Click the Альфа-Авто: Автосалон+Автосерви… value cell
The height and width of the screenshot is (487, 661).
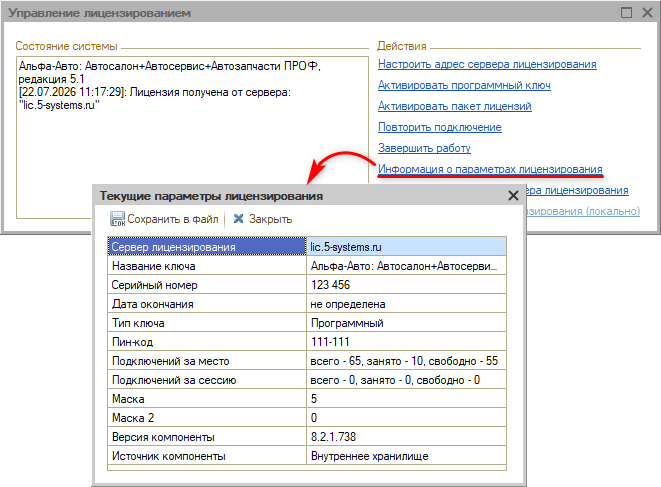coord(406,266)
